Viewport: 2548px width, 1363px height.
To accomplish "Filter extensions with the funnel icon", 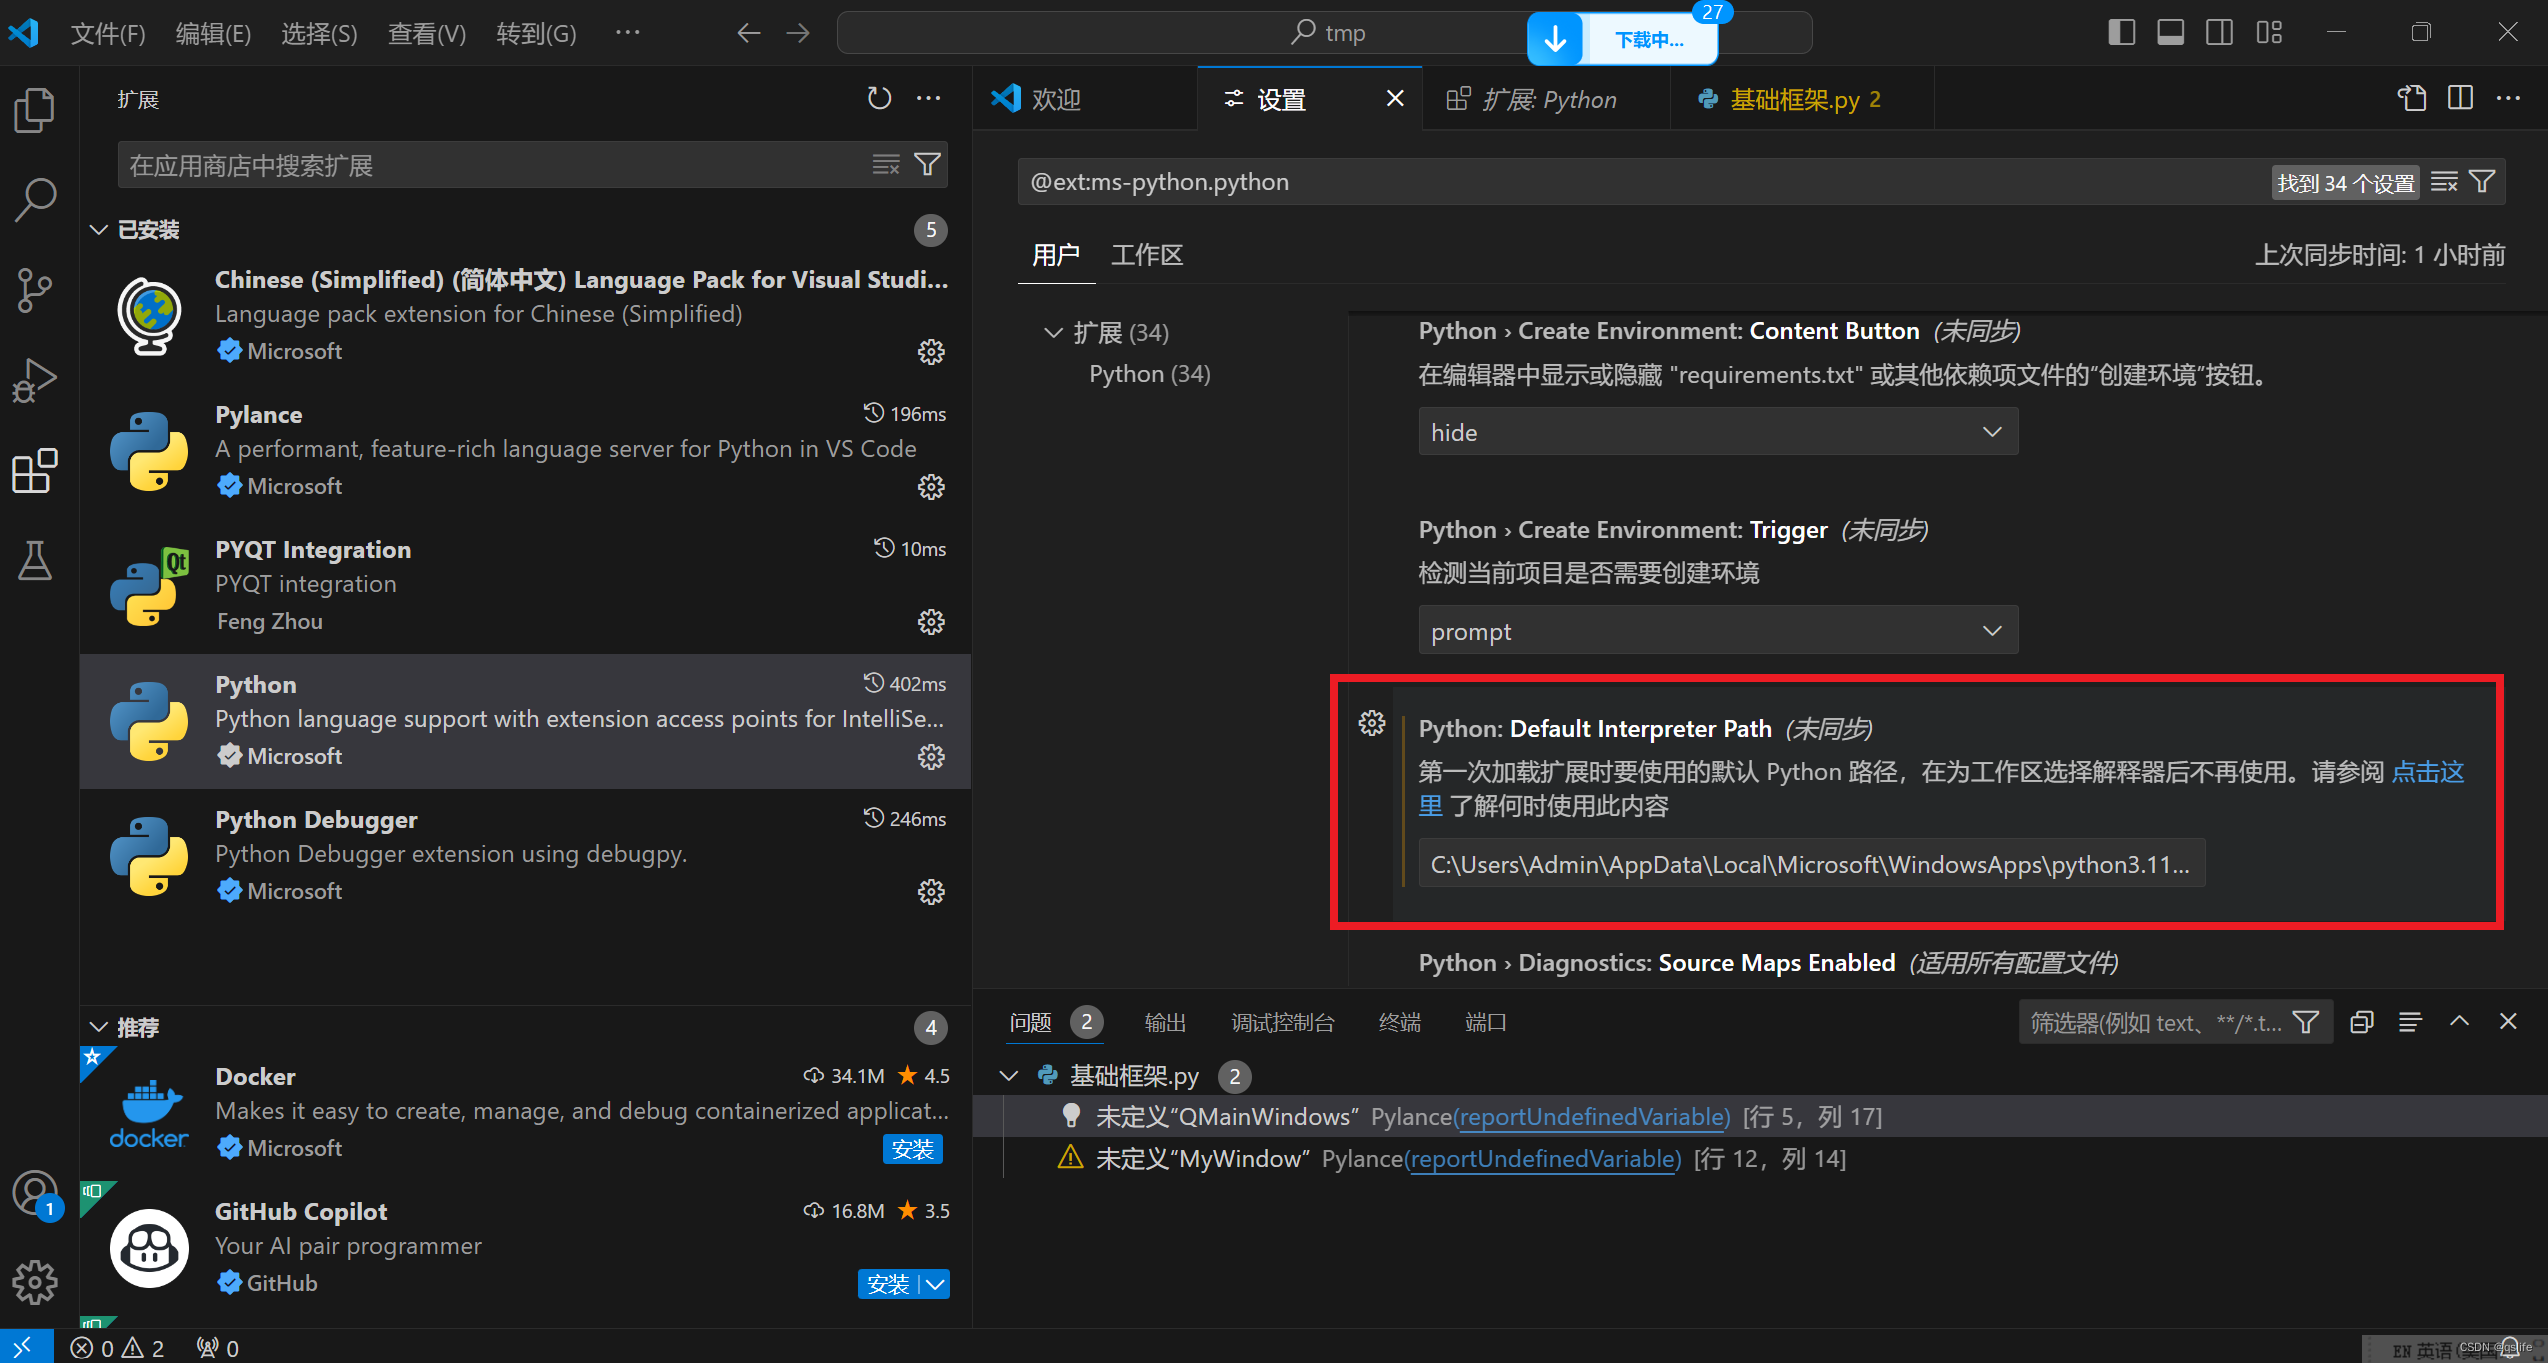I will pos(927,165).
